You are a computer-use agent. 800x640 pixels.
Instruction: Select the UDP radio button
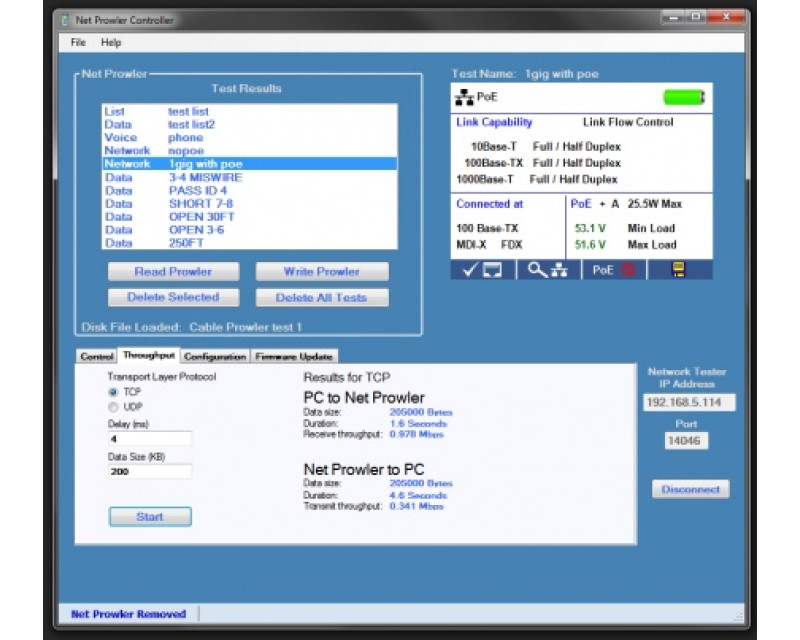coord(112,407)
